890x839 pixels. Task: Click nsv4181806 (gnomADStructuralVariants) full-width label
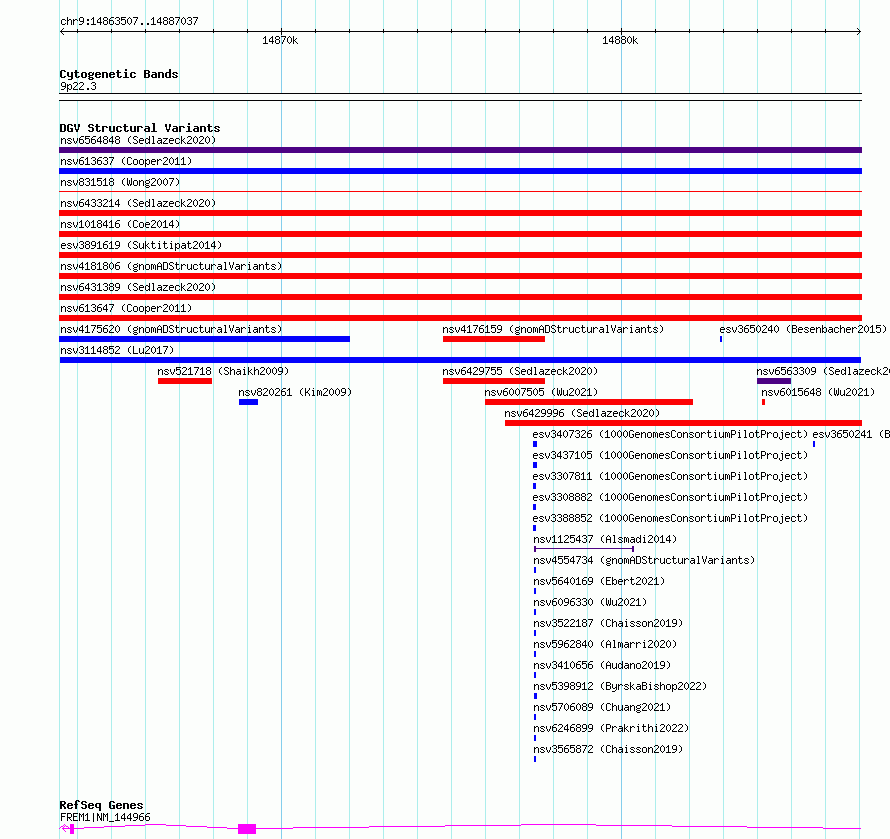coord(171,266)
